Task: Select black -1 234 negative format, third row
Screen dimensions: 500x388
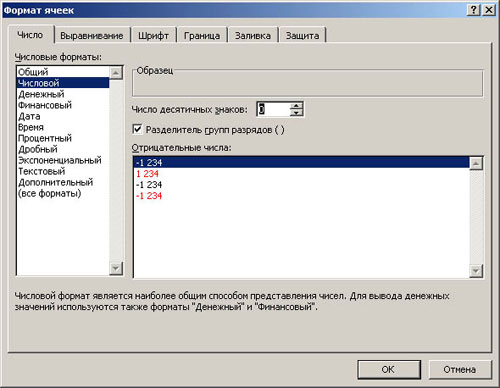Action: 301,184
